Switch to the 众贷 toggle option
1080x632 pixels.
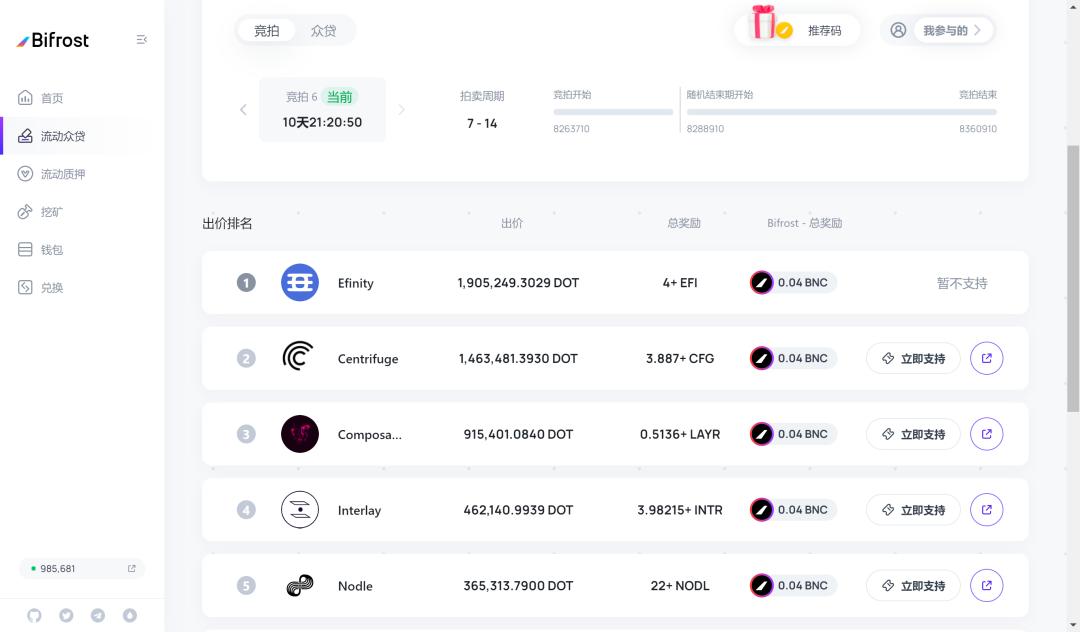point(323,31)
